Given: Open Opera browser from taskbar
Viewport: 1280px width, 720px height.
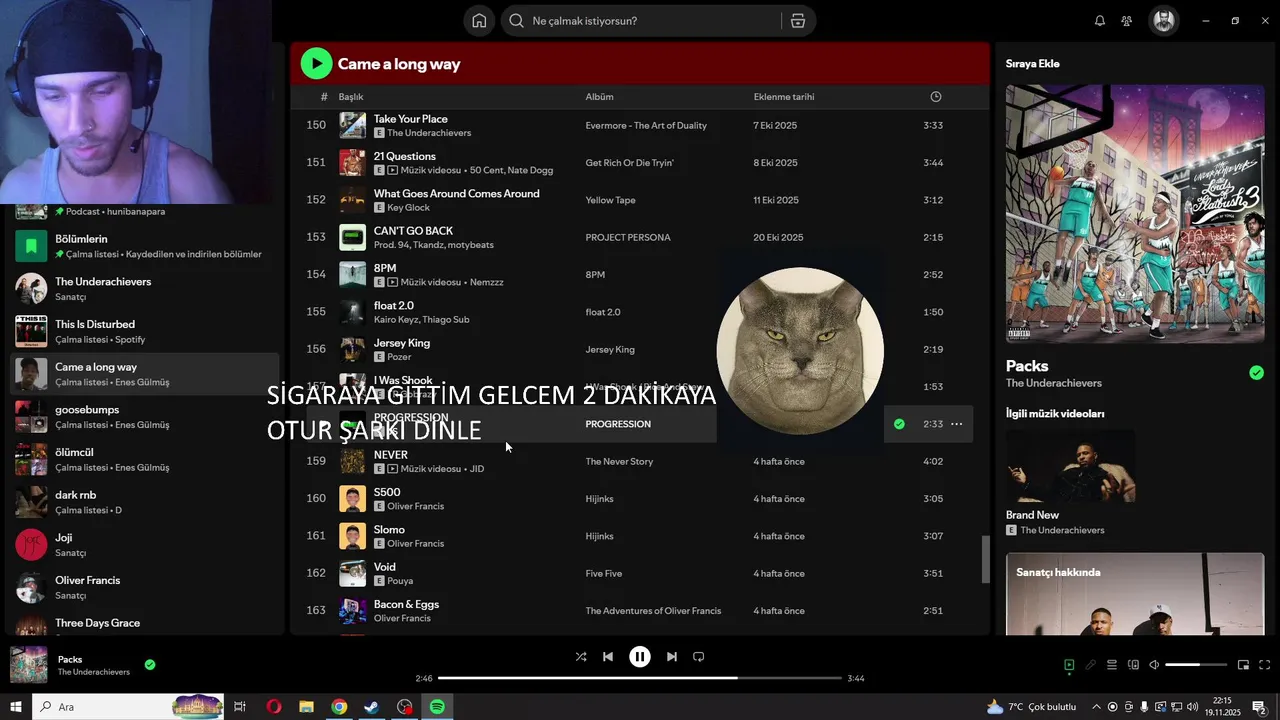Looking at the screenshot, I should (x=274, y=707).
